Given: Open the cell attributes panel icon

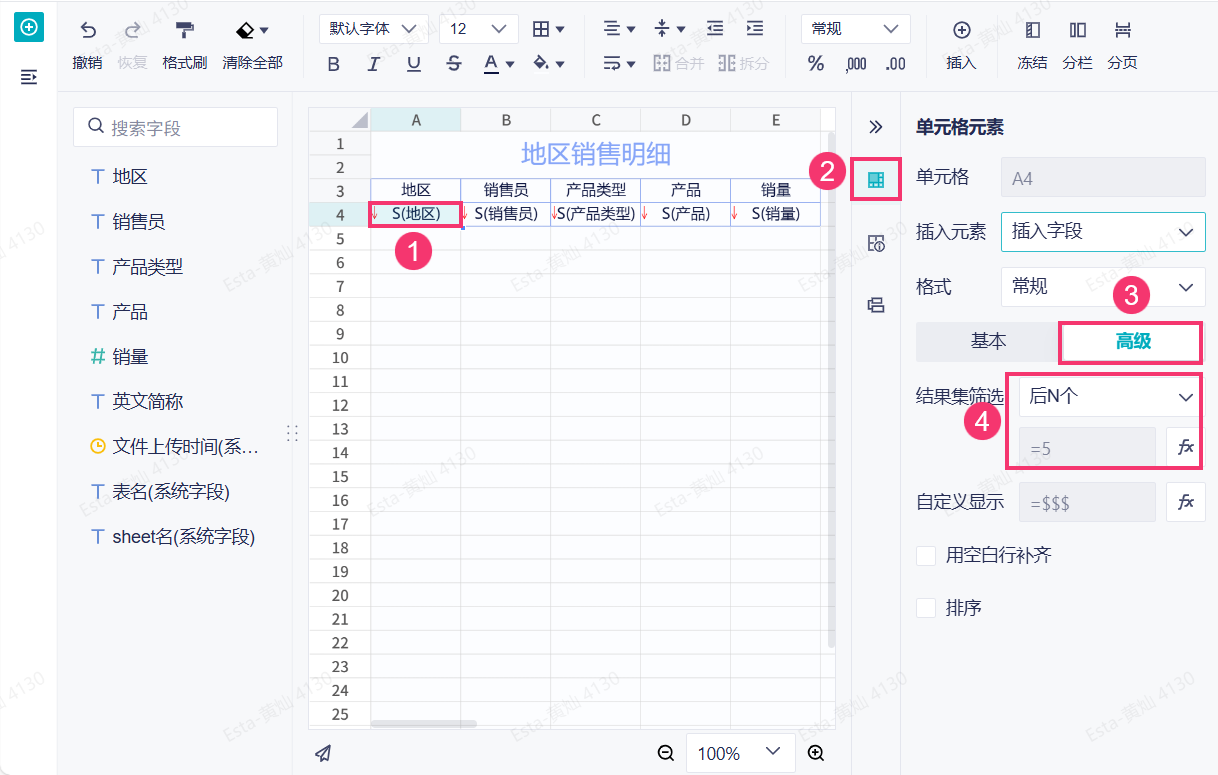Looking at the screenshot, I should 876,243.
